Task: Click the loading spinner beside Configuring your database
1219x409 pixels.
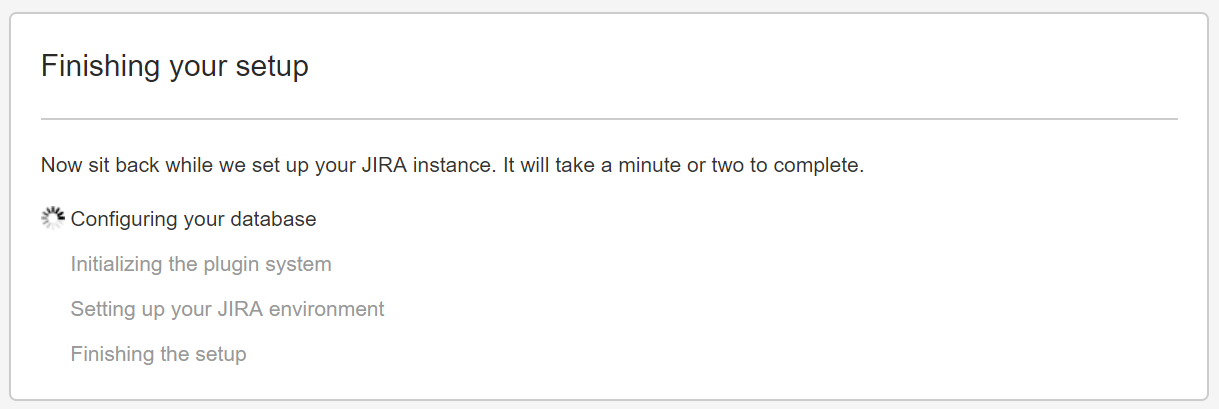Action: click(52, 219)
